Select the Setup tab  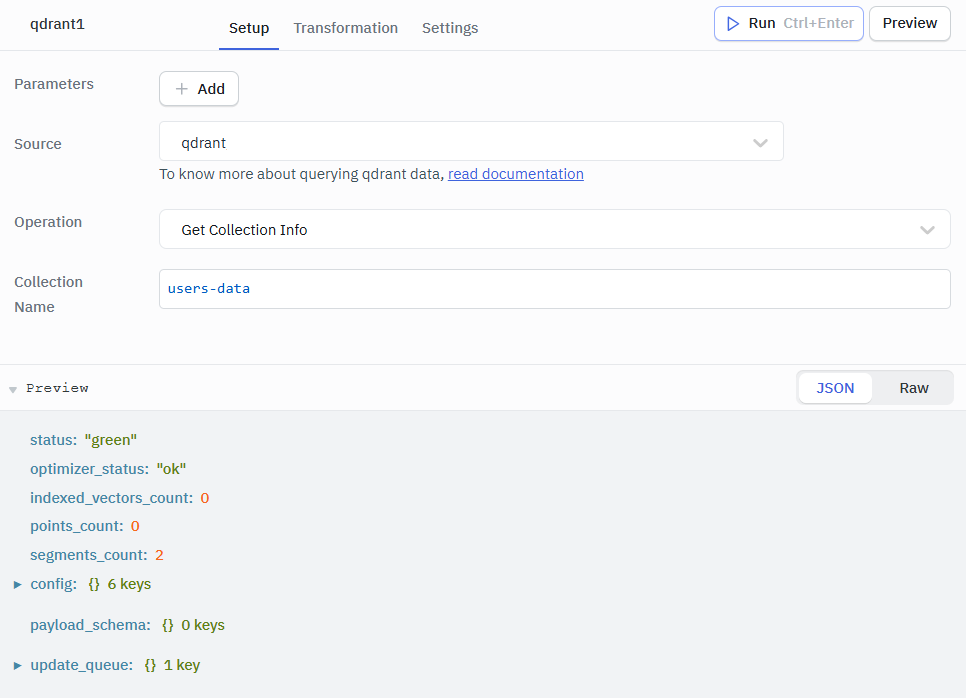249,28
